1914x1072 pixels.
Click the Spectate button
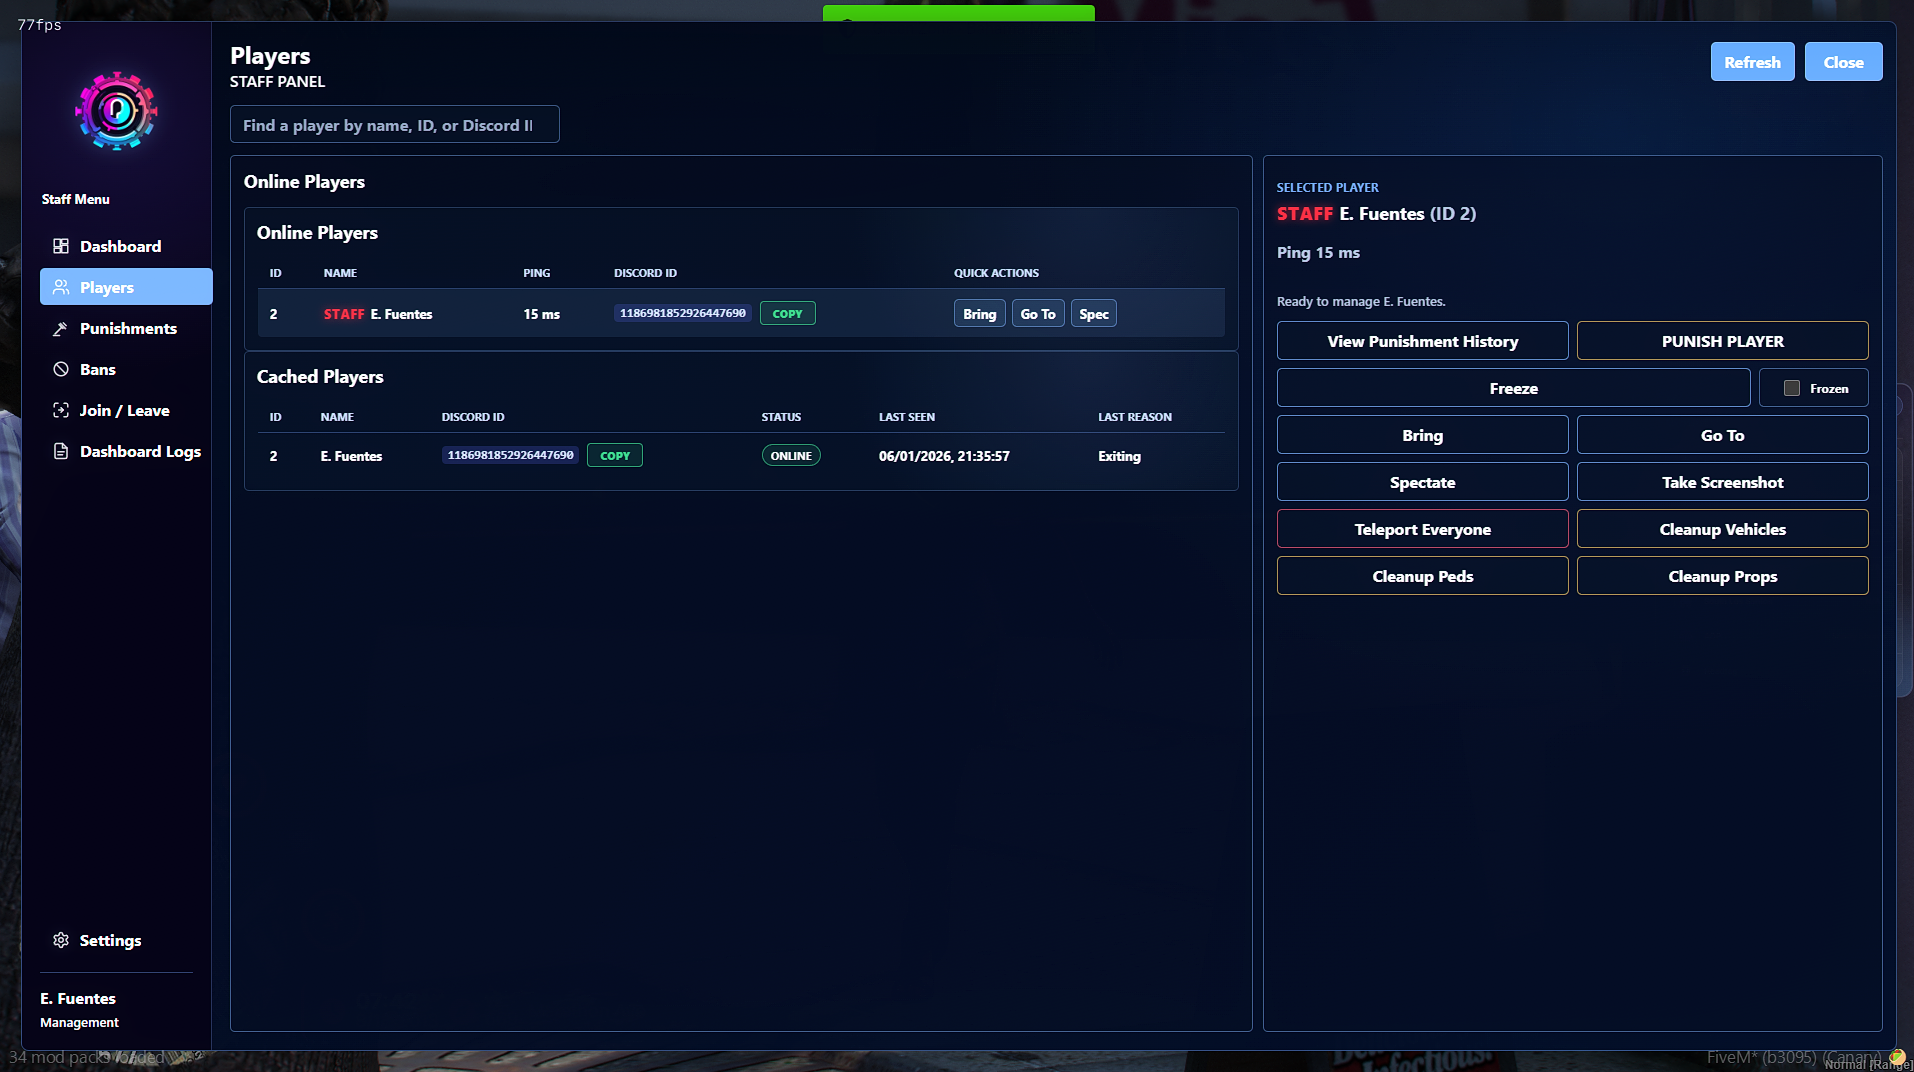point(1422,482)
